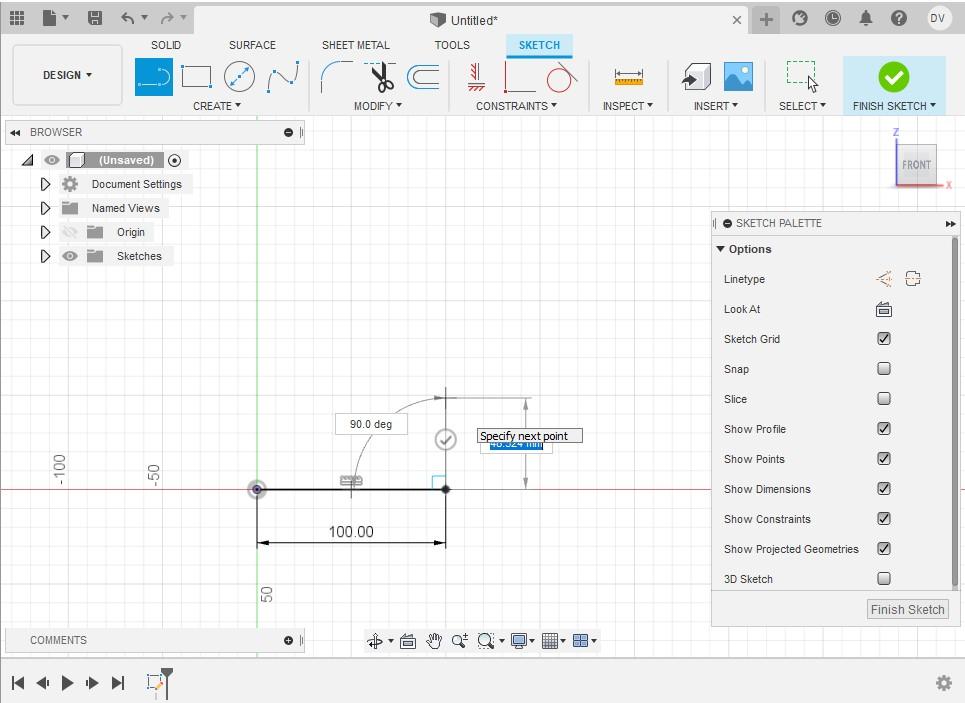965x703 pixels.
Task: Expand the Document Settings node
Action: tap(45, 184)
